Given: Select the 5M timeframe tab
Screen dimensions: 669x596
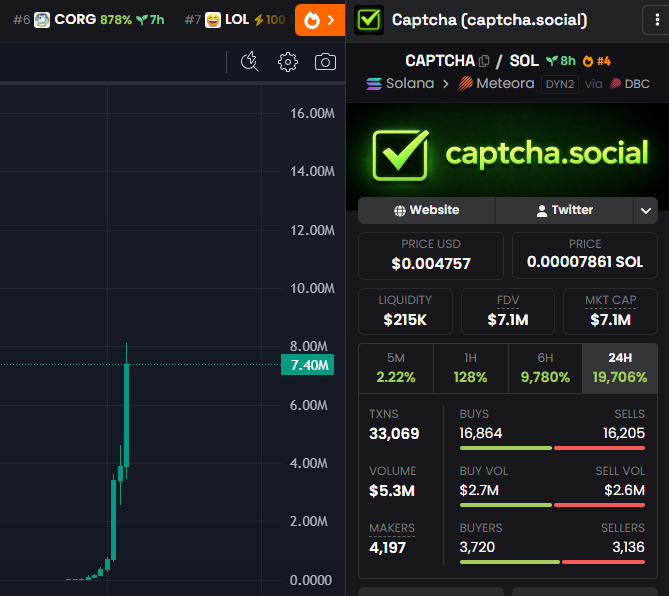Looking at the screenshot, I should pos(396,368).
